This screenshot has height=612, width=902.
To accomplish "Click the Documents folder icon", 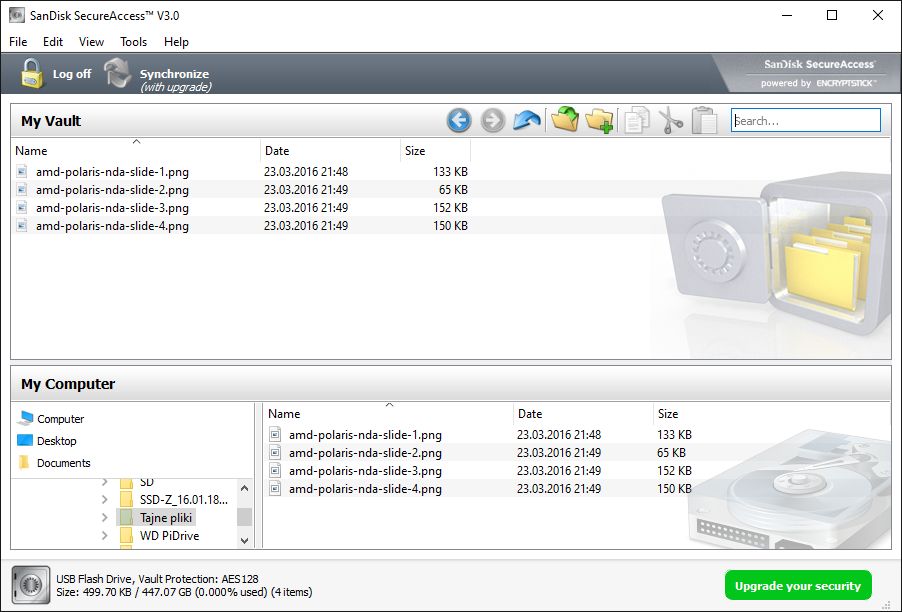I will [24, 462].
